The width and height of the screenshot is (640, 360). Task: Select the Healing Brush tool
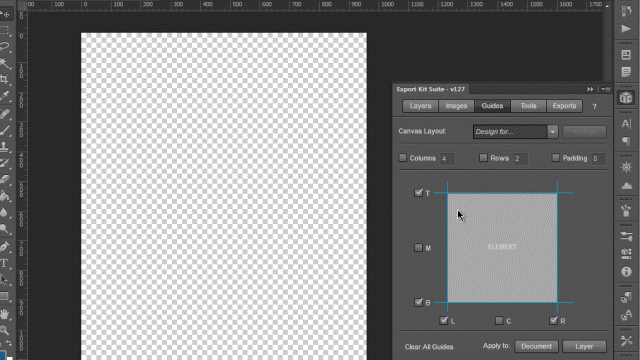pyautogui.click(x=4, y=114)
